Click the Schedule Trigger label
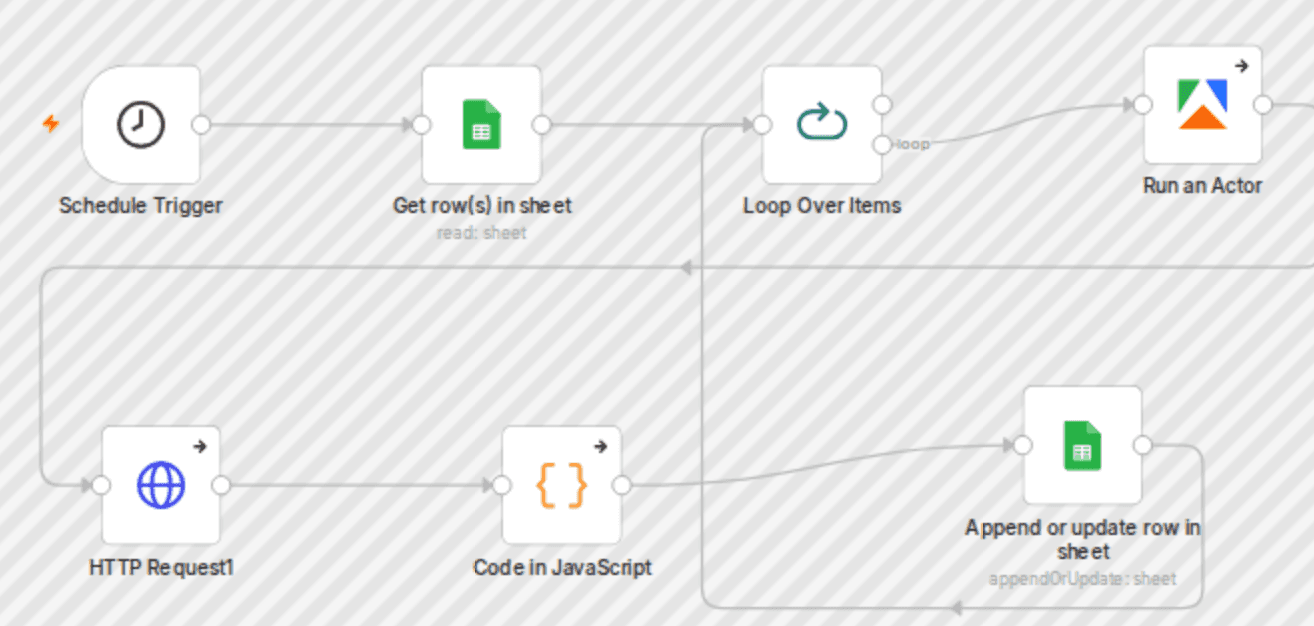The width and height of the screenshot is (1314, 626). [x=141, y=206]
